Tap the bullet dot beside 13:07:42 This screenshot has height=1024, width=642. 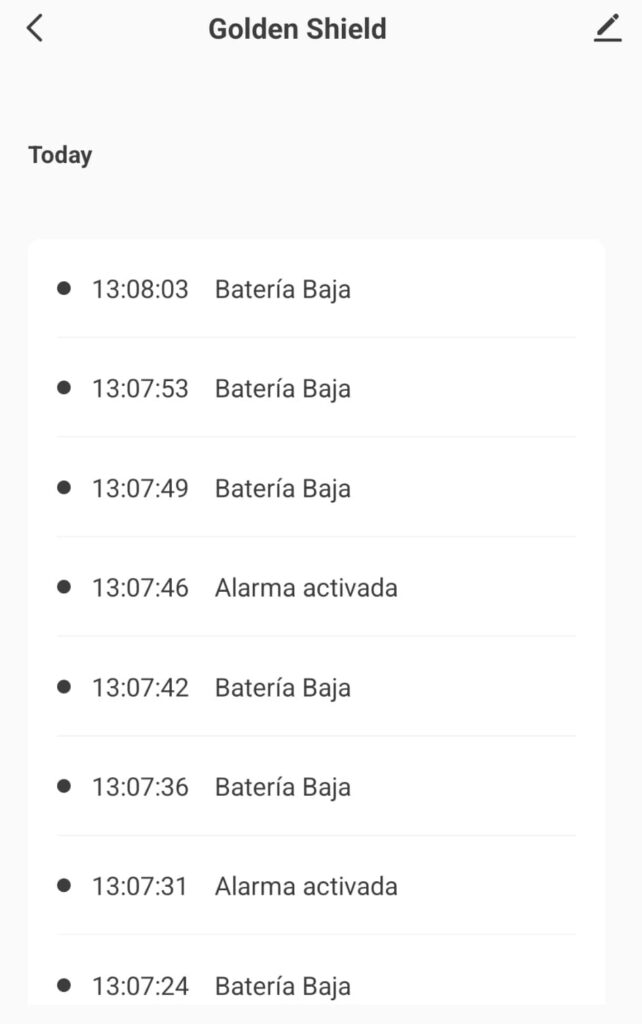tap(65, 686)
